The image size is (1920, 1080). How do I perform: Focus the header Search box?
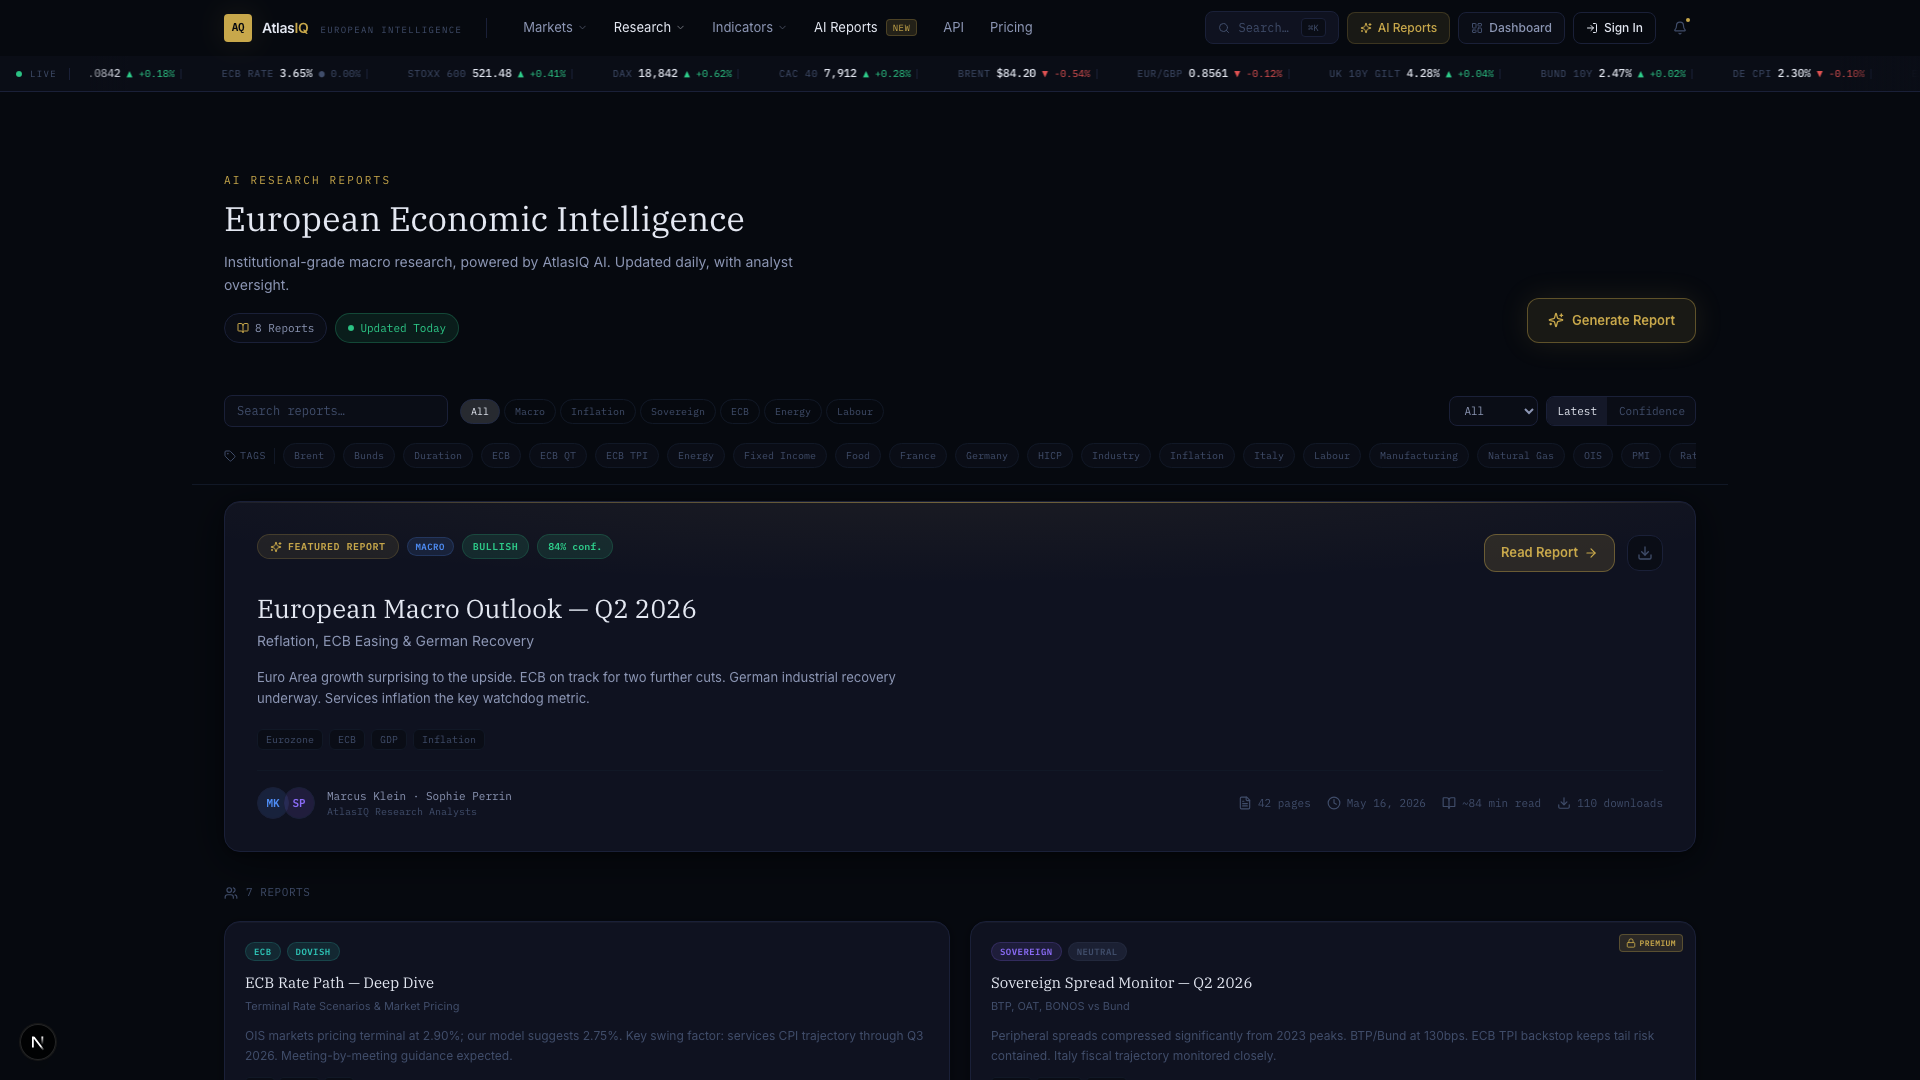pos(1271,28)
